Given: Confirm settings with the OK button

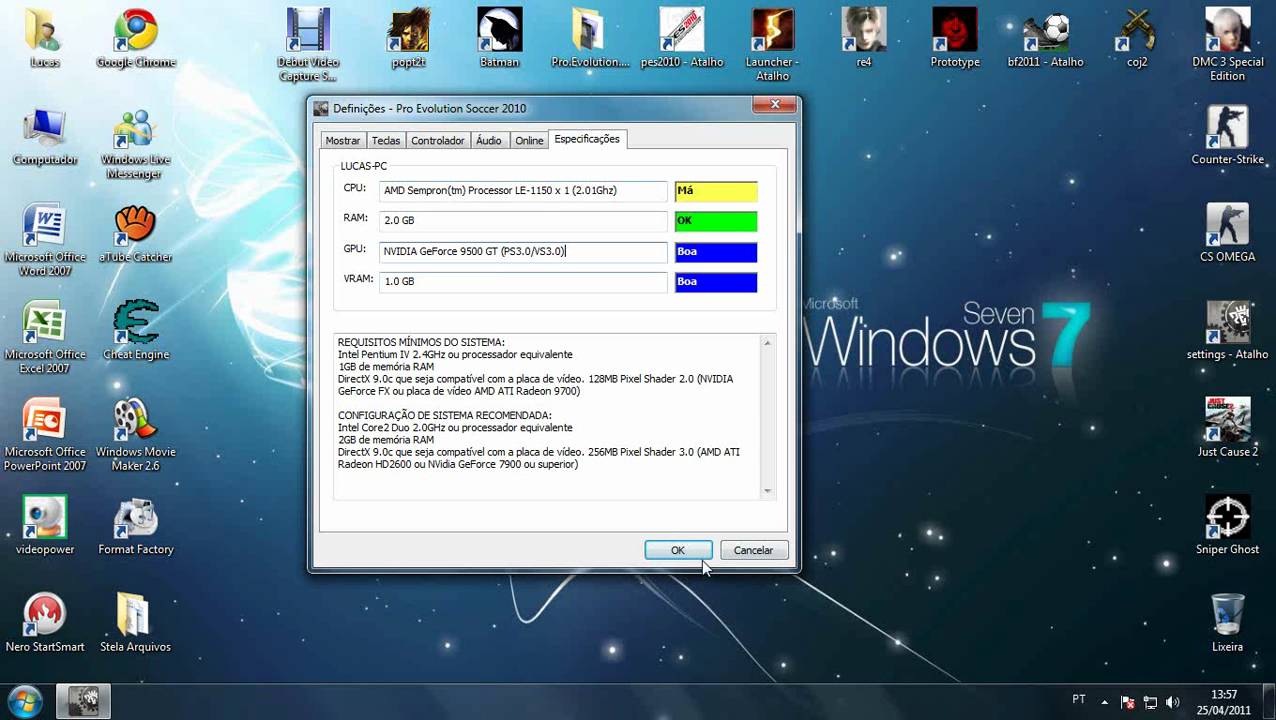Looking at the screenshot, I should pos(678,550).
